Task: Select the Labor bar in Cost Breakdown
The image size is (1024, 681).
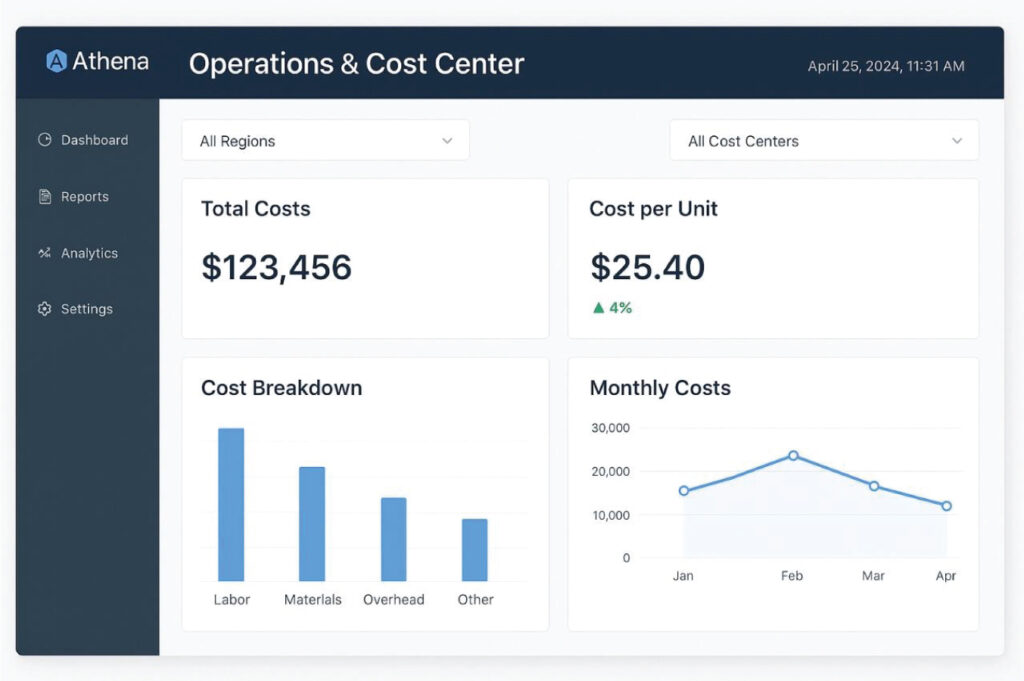Action: click(x=231, y=505)
